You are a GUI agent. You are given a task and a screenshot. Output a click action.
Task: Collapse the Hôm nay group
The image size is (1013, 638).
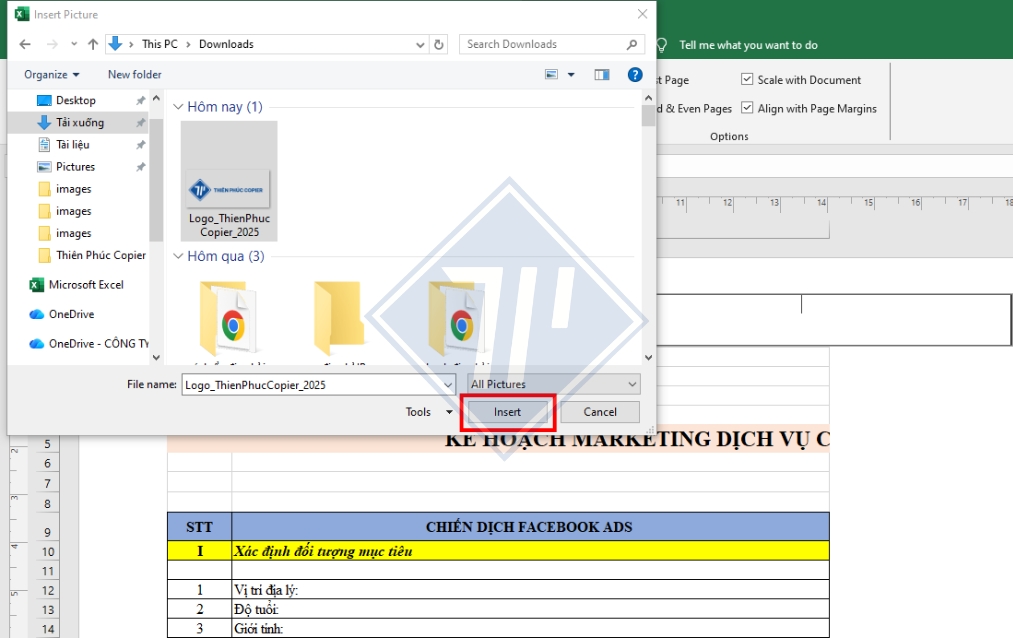tap(177, 106)
